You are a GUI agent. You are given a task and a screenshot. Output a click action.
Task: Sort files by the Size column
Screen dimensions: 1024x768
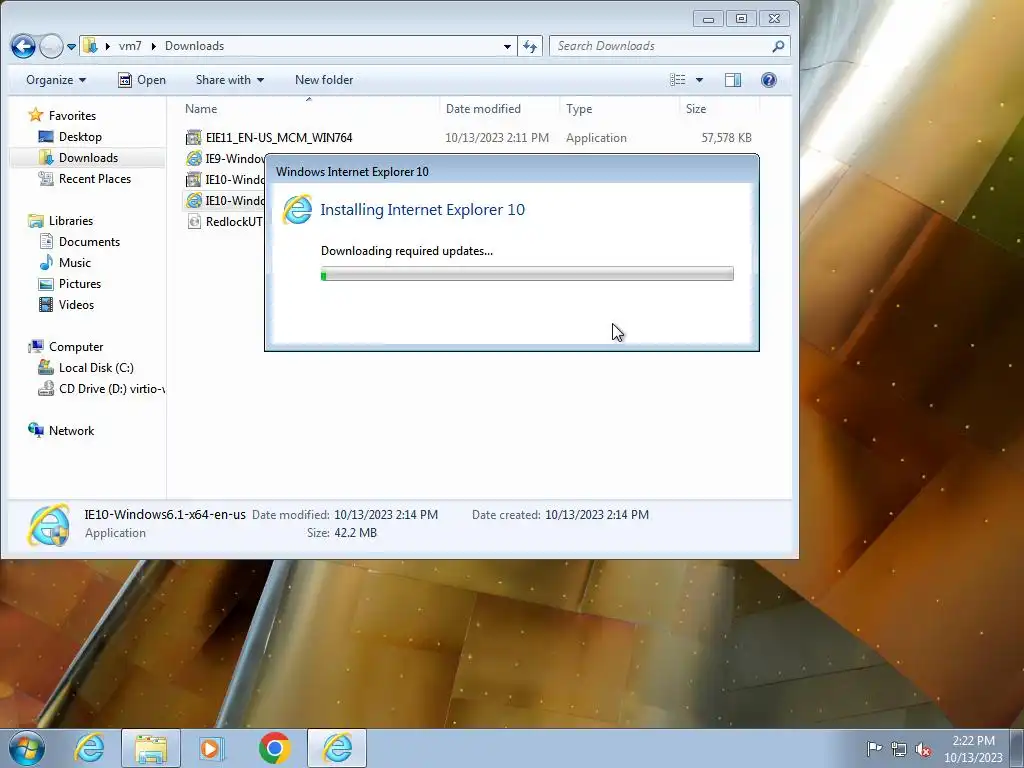point(719,108)
